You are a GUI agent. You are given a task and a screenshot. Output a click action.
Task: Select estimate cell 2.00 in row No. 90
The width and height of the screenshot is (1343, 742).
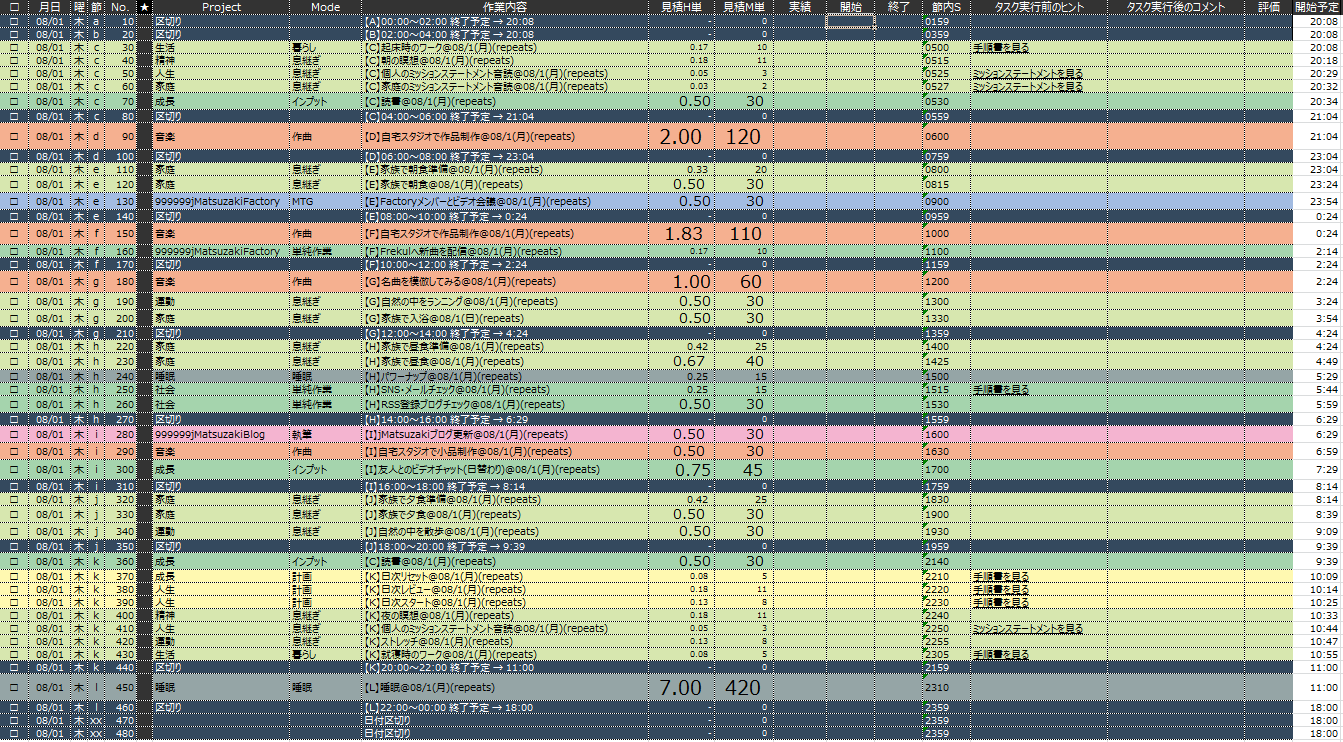(x=680, y=136)
